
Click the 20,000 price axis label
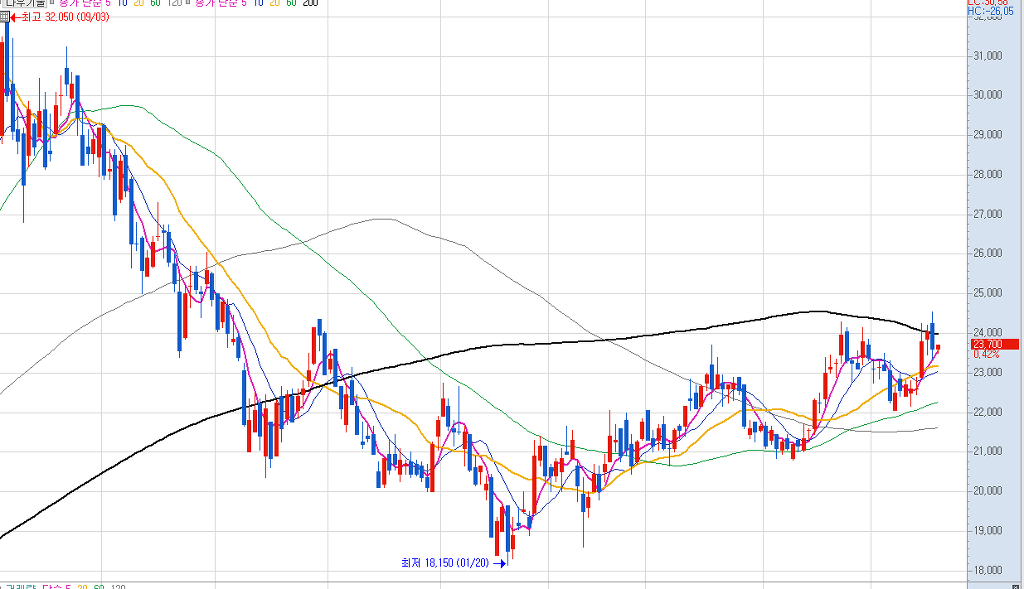987,491
